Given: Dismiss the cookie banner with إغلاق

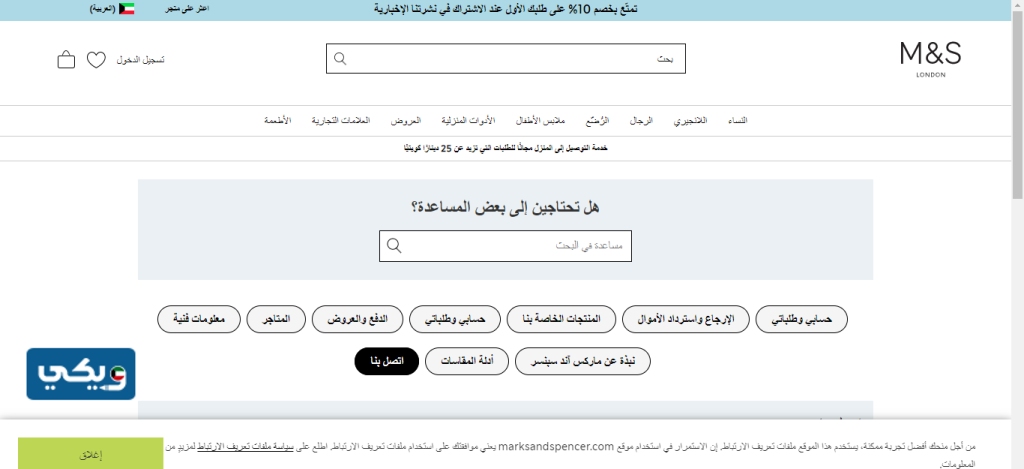Looking at the screenshot, I should pos(90,453).
